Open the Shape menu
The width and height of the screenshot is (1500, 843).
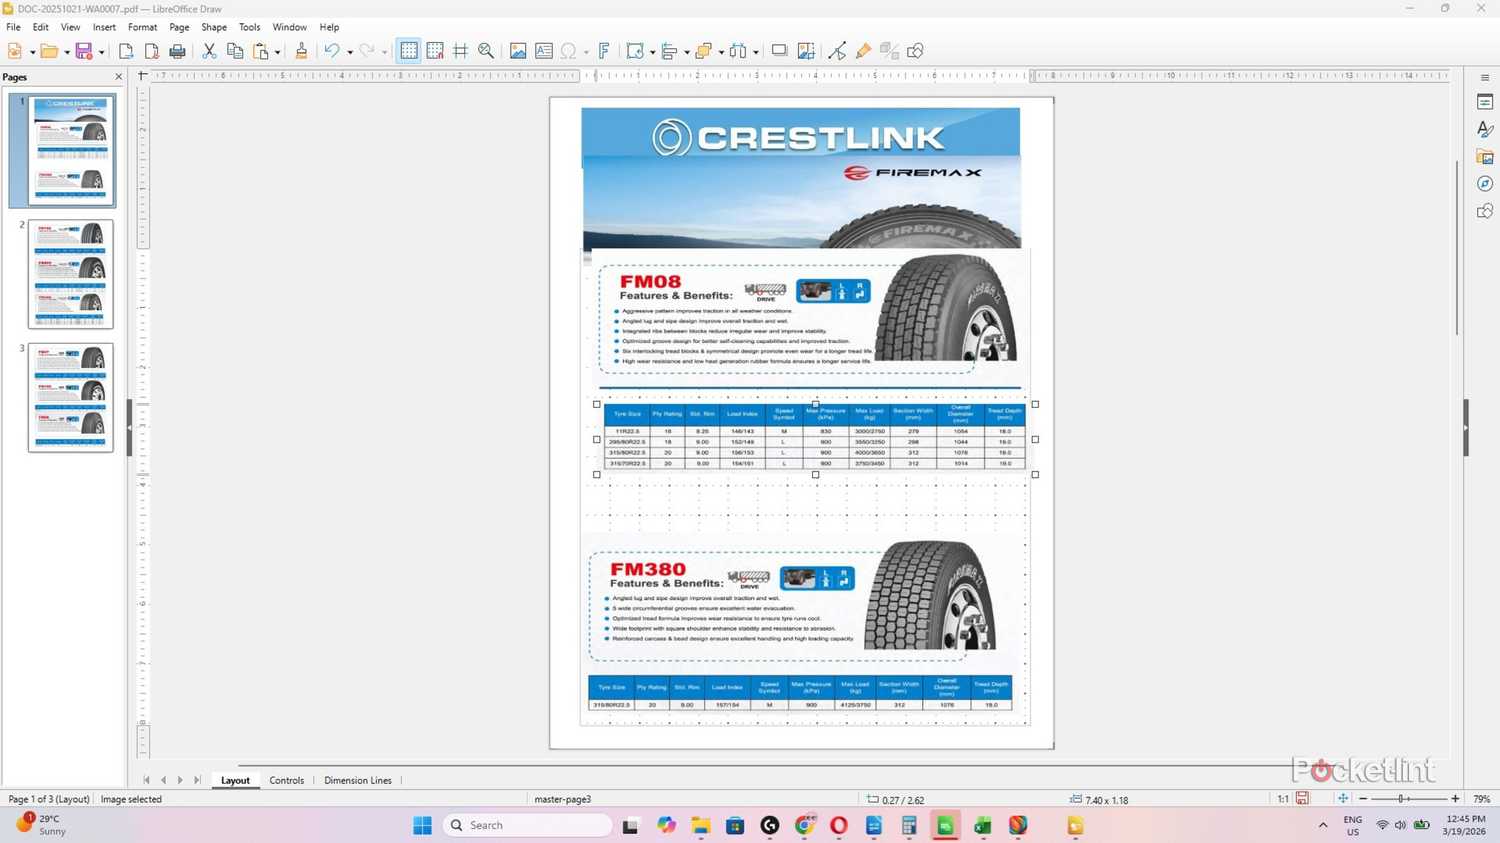[x=213, y=27]
